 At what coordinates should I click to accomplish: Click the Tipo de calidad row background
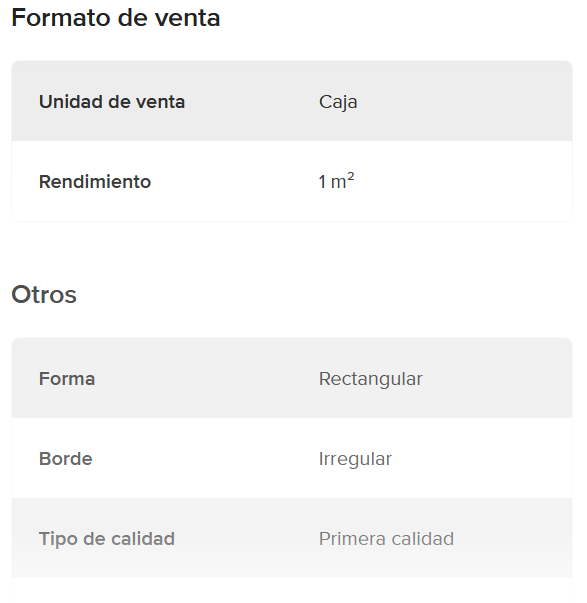pos(292,538)
